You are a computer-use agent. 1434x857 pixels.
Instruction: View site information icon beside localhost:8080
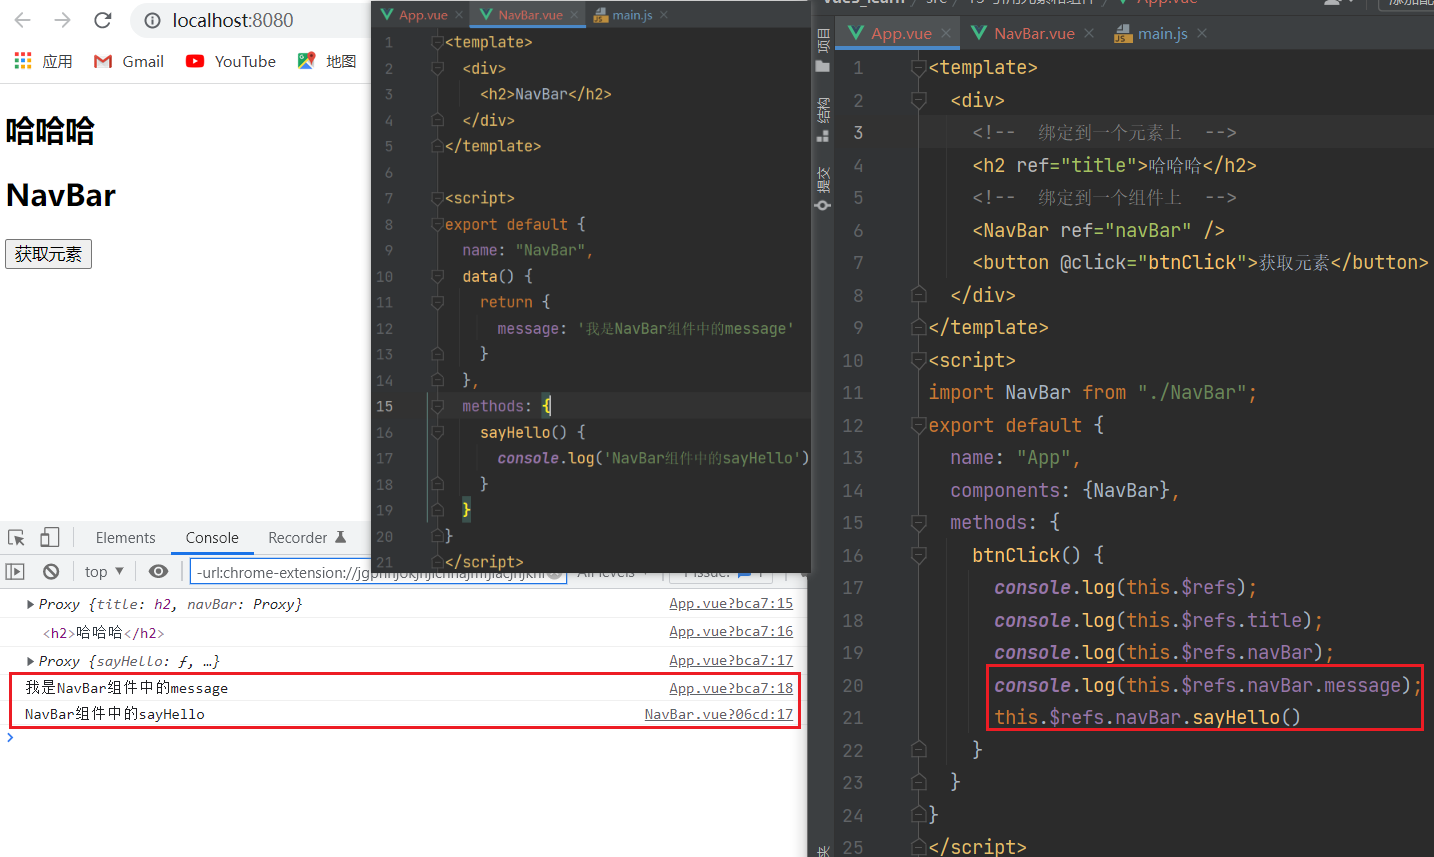pyautogui.click(x=152, y=20)
